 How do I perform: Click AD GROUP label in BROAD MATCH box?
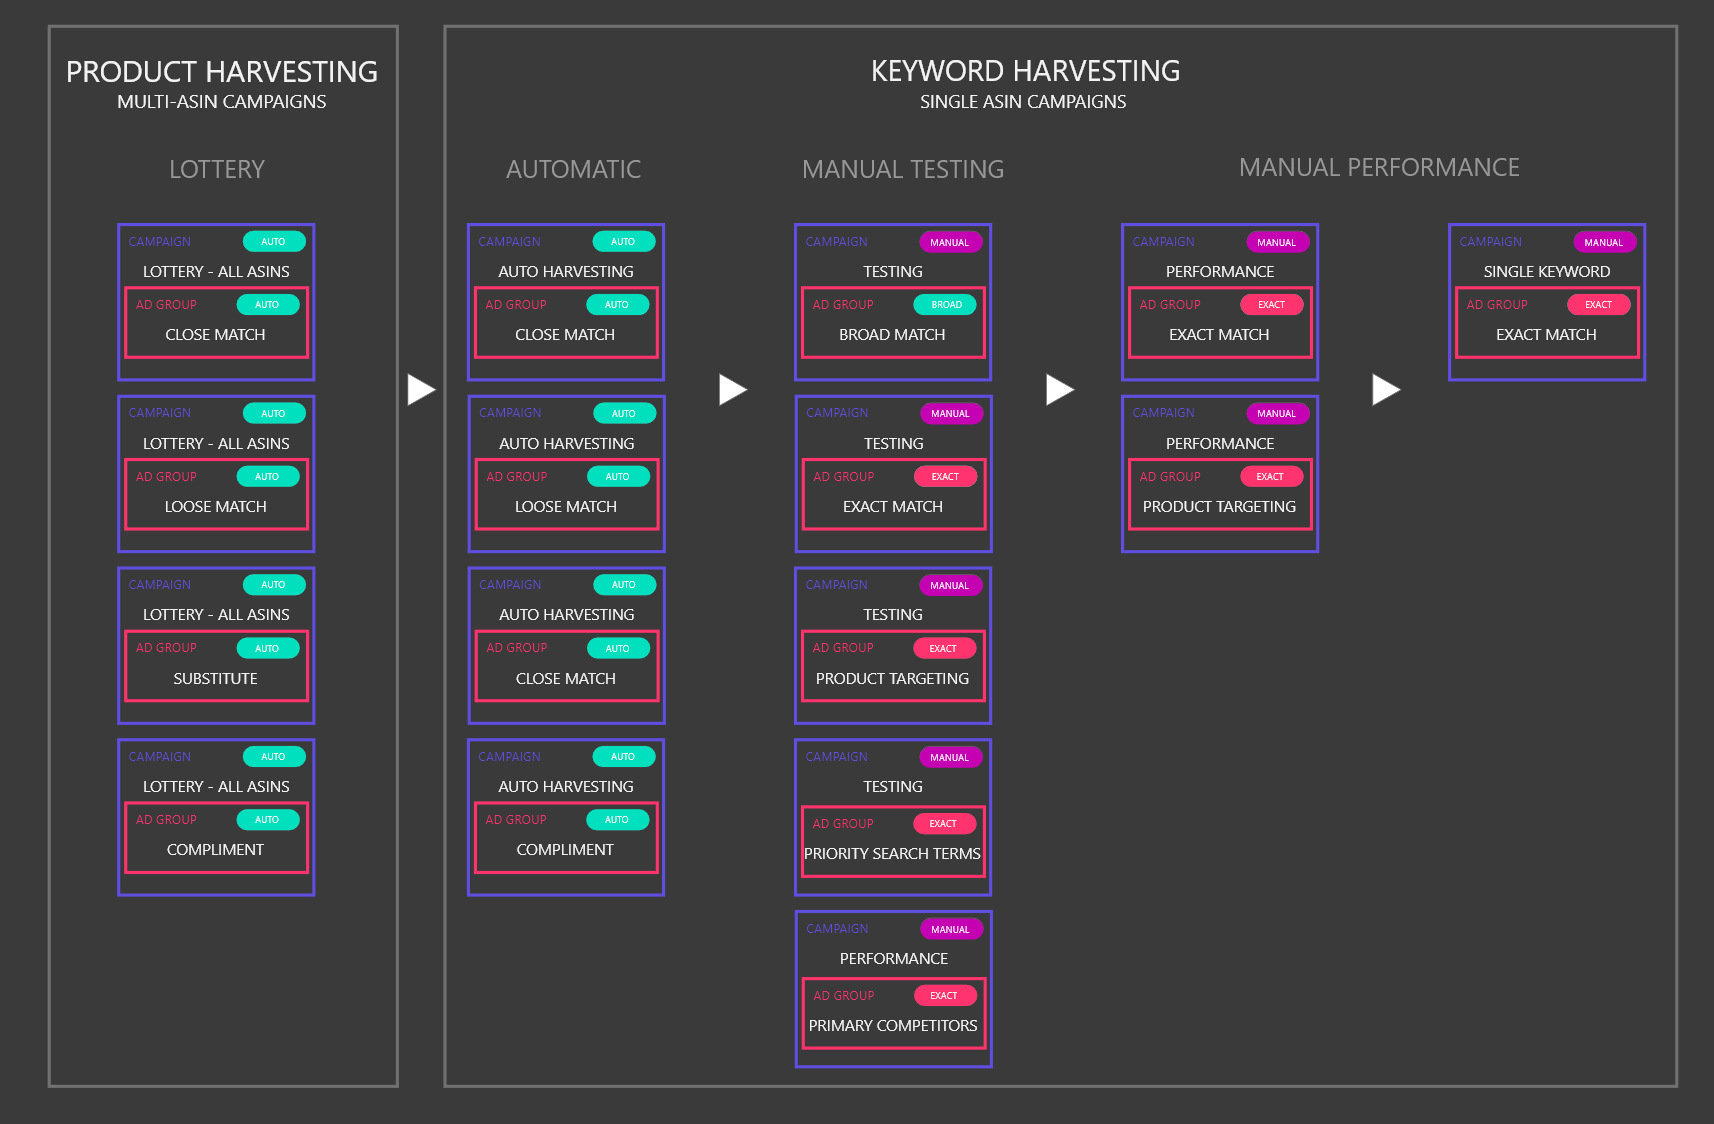tap(843, 304)
